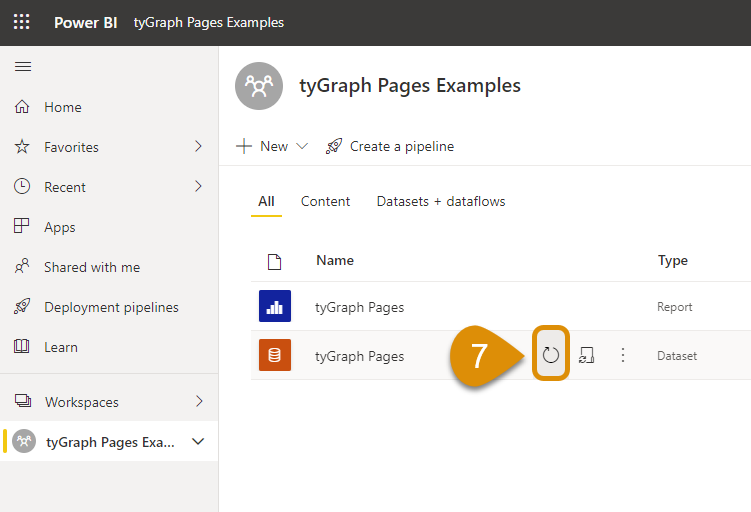Click the tyGraph Pages report icon

point(274,307)
